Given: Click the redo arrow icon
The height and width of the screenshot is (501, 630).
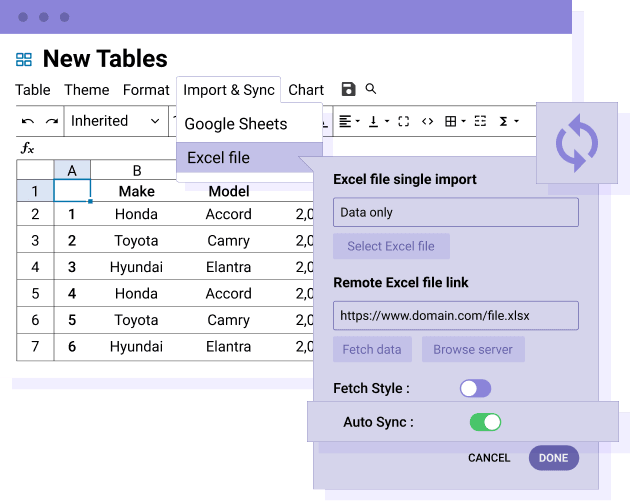Looking at the screenshot, I should tap(51, 122).
